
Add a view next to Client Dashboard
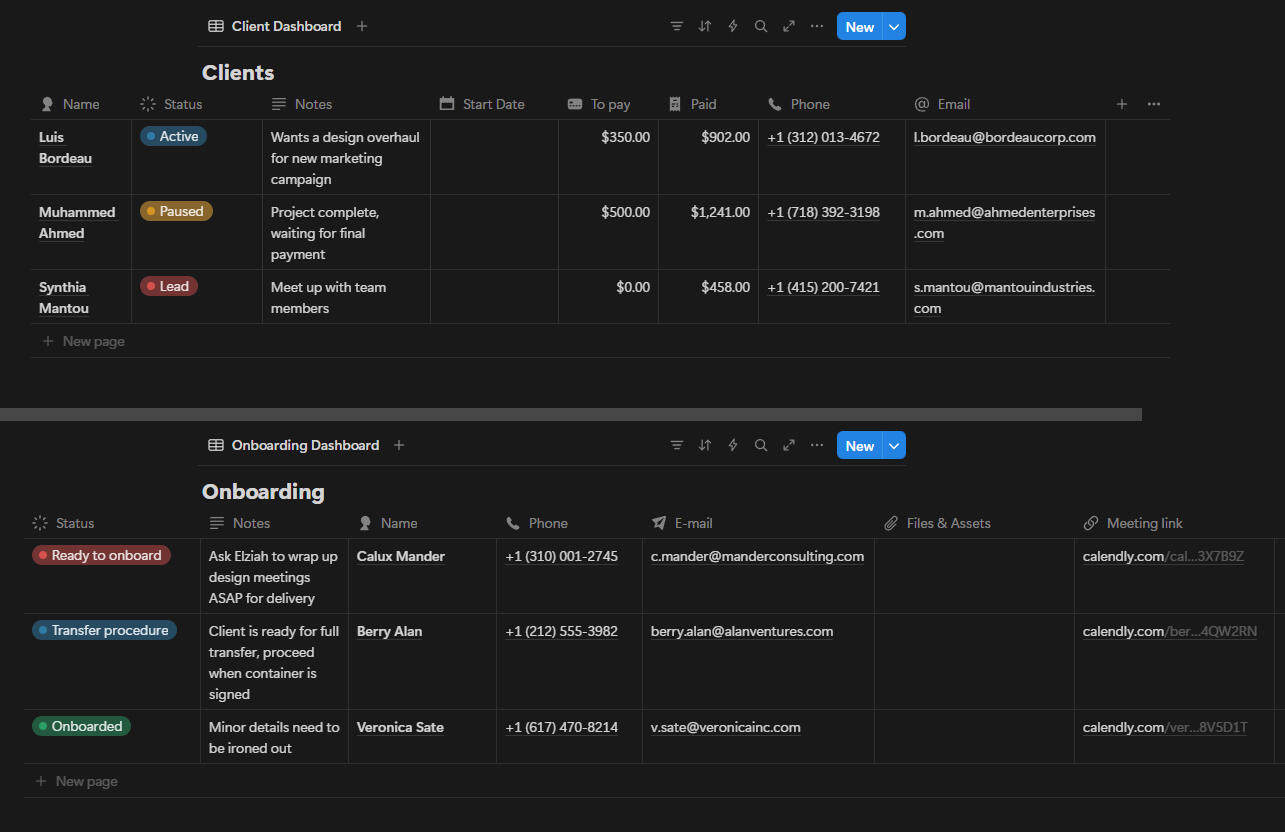[x=362, y=27]
